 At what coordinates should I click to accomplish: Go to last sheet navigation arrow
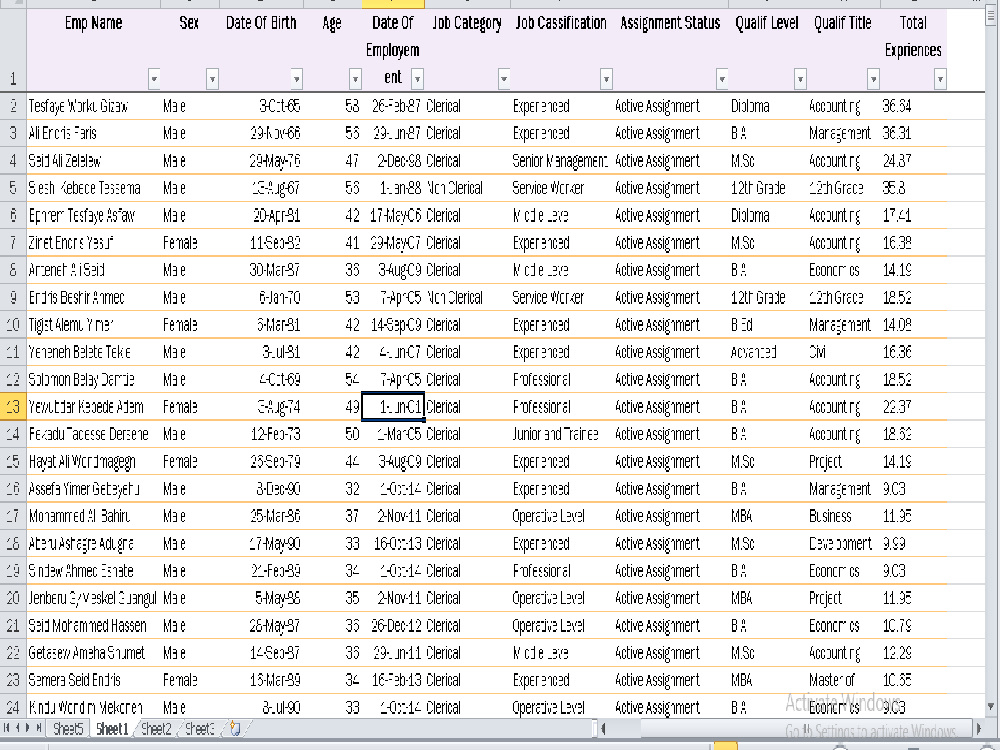39,728
